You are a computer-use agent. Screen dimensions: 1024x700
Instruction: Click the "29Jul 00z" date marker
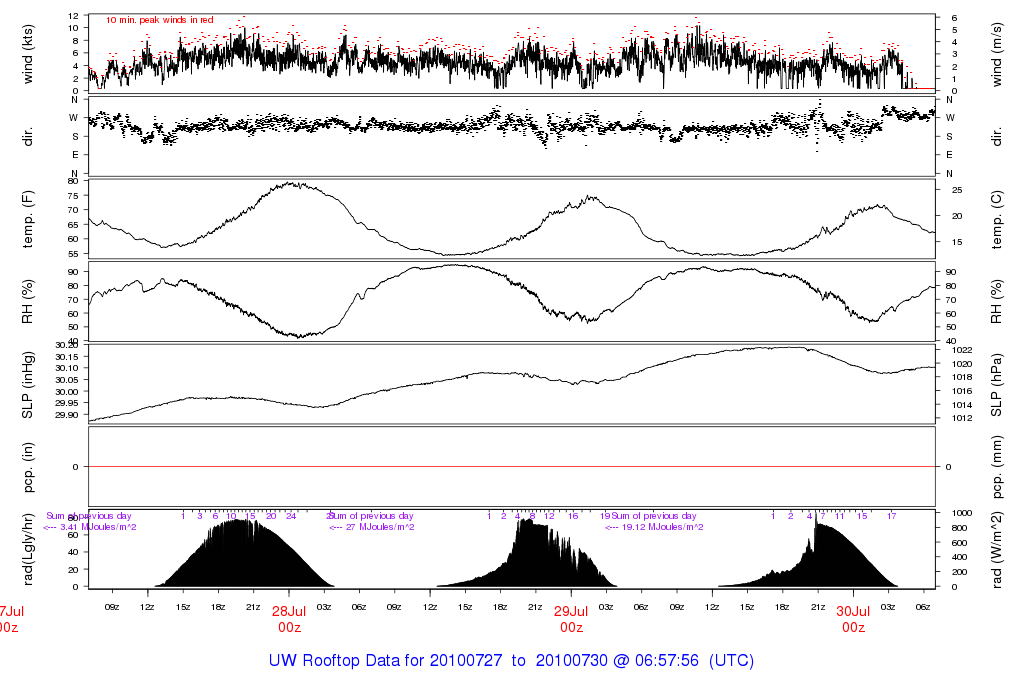571,619
